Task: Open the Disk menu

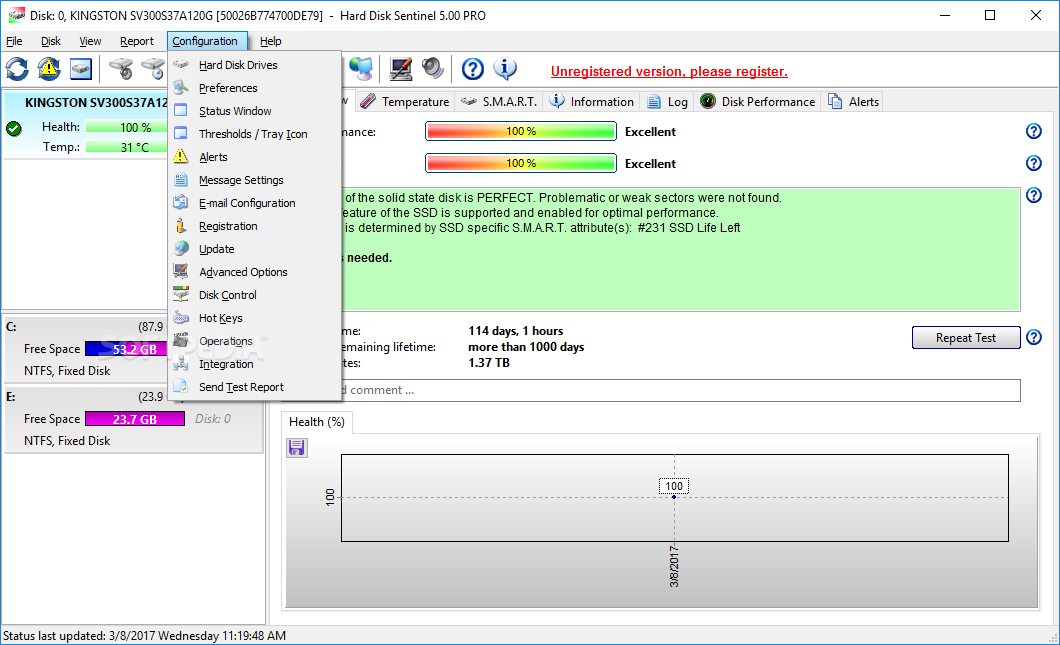Action: [x=51, y=41]
